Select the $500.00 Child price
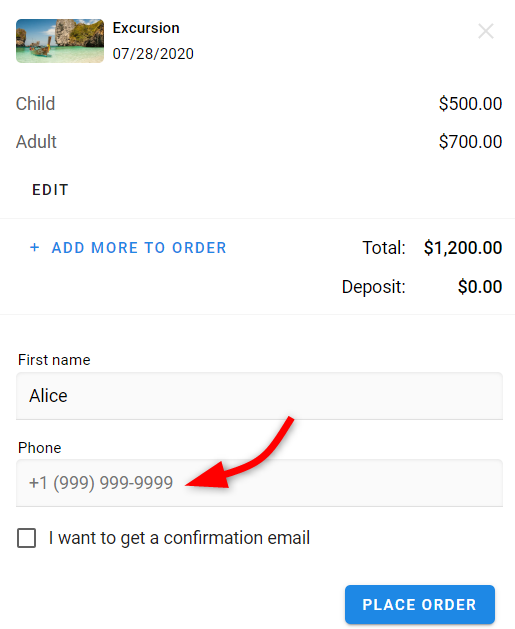 click(x=470, y=104)
